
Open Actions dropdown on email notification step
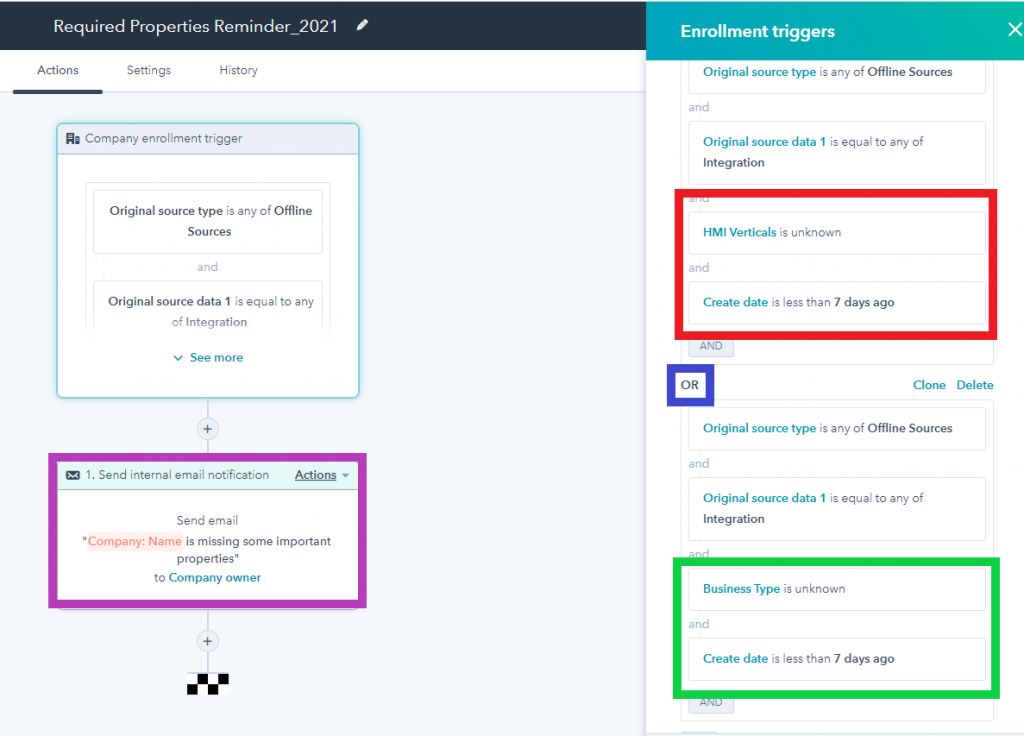pyautogui.click(x=322, y=475)
